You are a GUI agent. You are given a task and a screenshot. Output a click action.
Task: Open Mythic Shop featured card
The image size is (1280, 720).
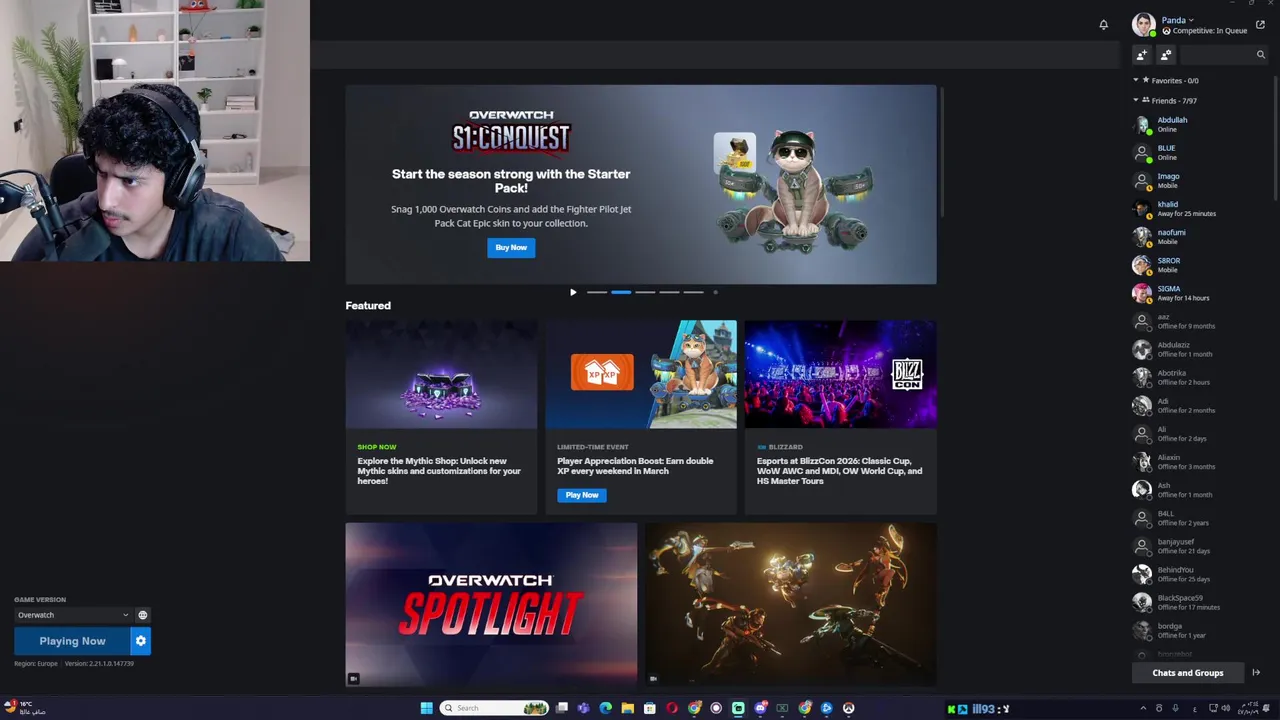click(x=441, y=417)
